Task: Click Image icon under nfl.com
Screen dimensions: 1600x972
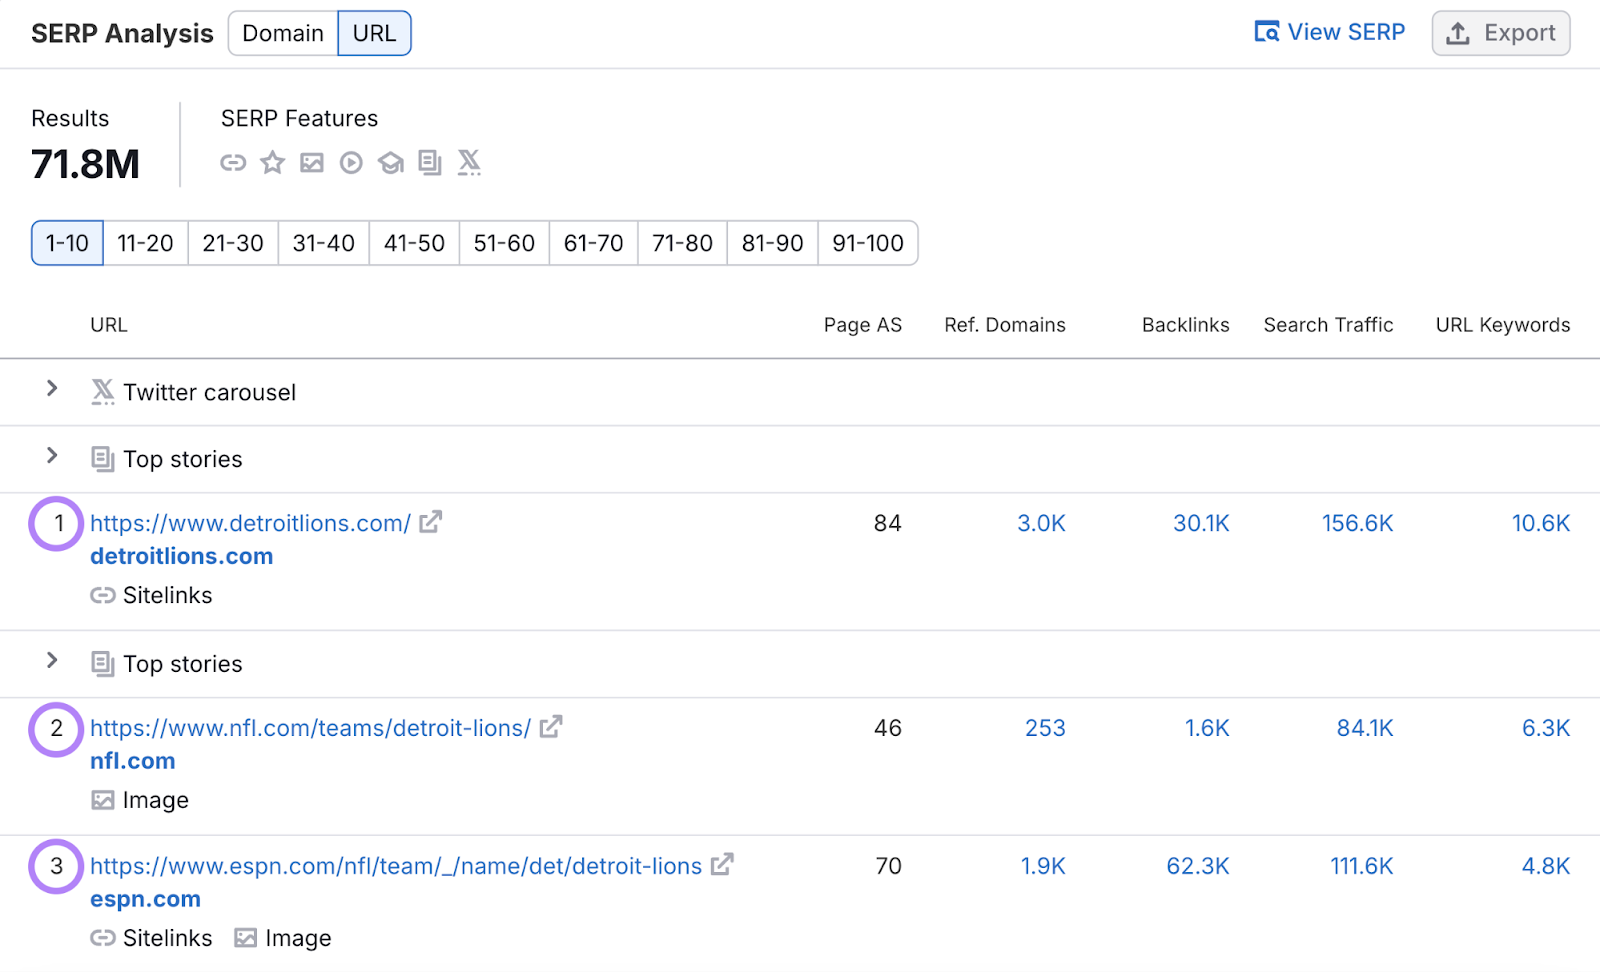Action: 102,800
